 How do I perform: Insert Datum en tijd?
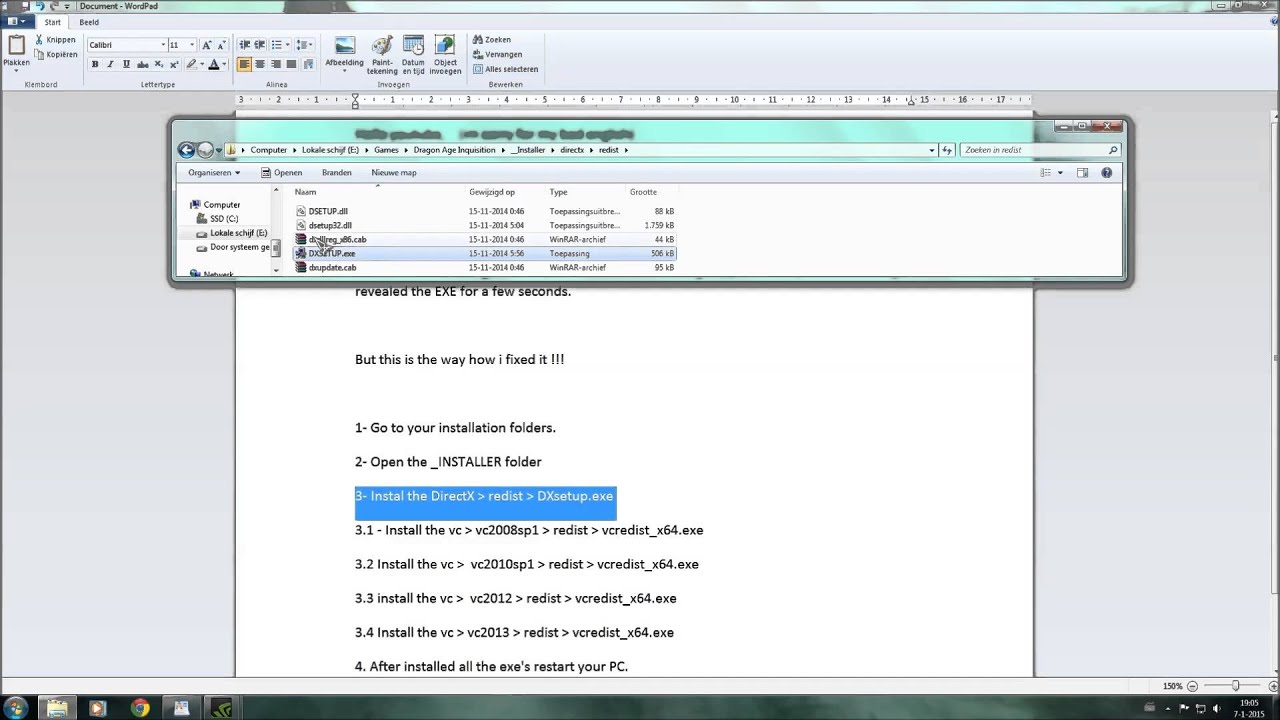[413, 55]
